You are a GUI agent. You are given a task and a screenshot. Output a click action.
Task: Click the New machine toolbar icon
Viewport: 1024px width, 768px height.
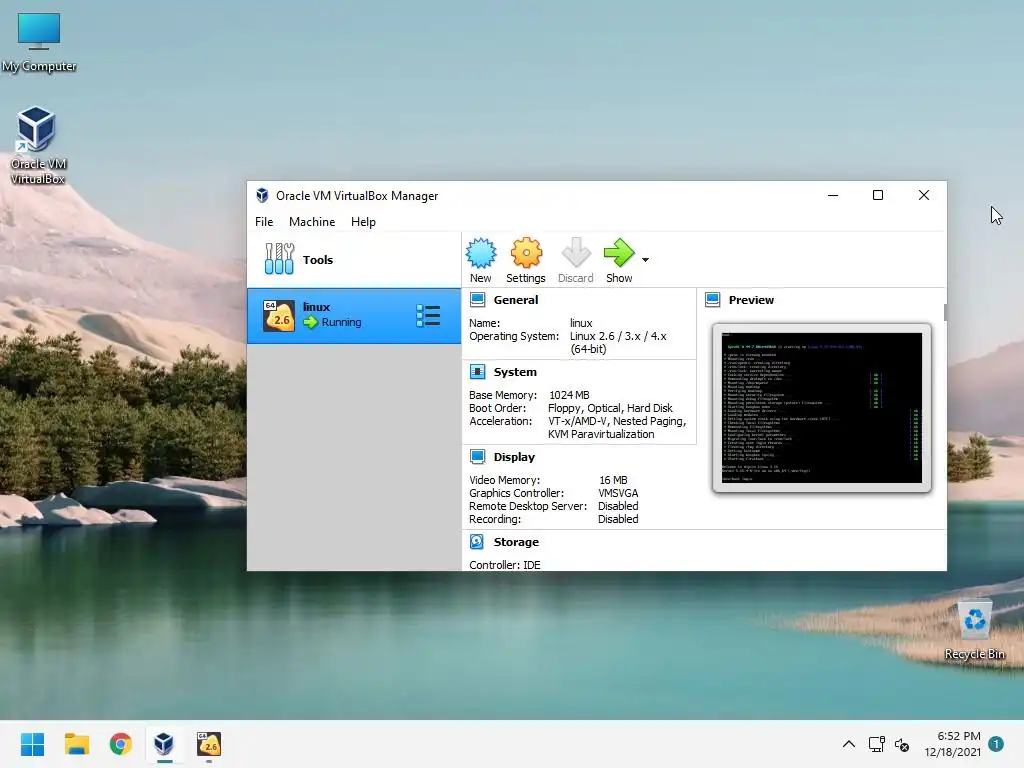(x=481, y=260)
